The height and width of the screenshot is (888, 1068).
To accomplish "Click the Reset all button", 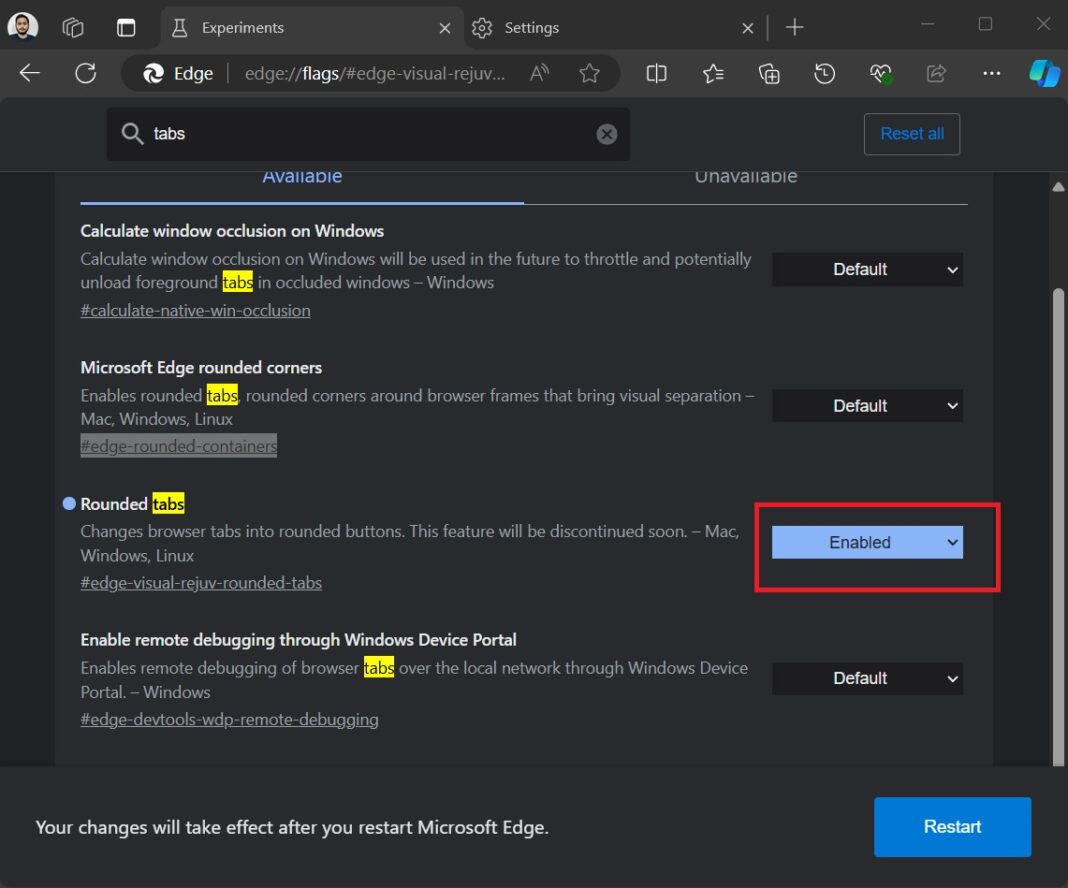I will point(911,133).
